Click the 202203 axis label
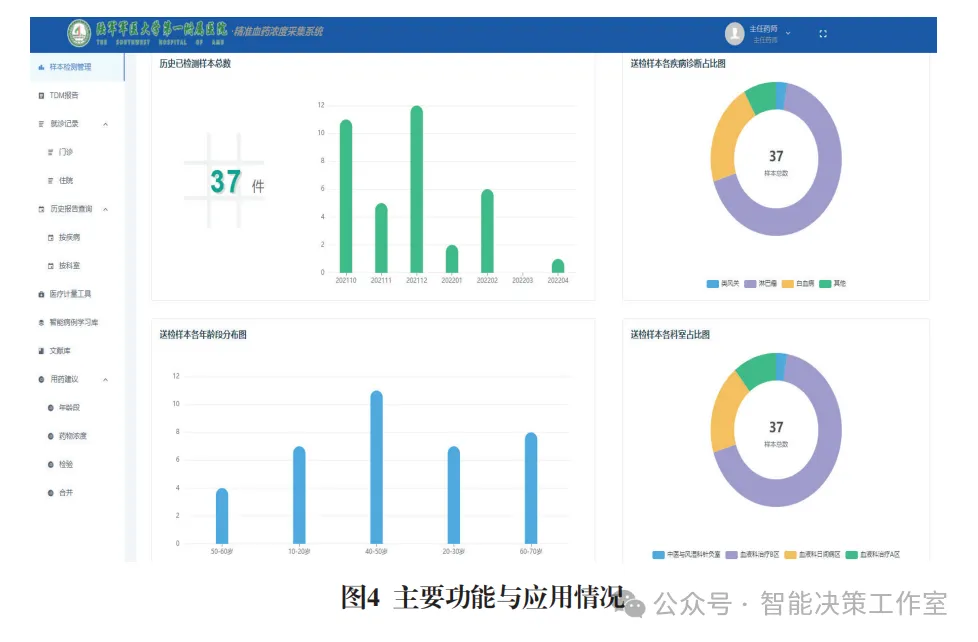The width and height of the screenshot is (978, 642). pos(523,281)
